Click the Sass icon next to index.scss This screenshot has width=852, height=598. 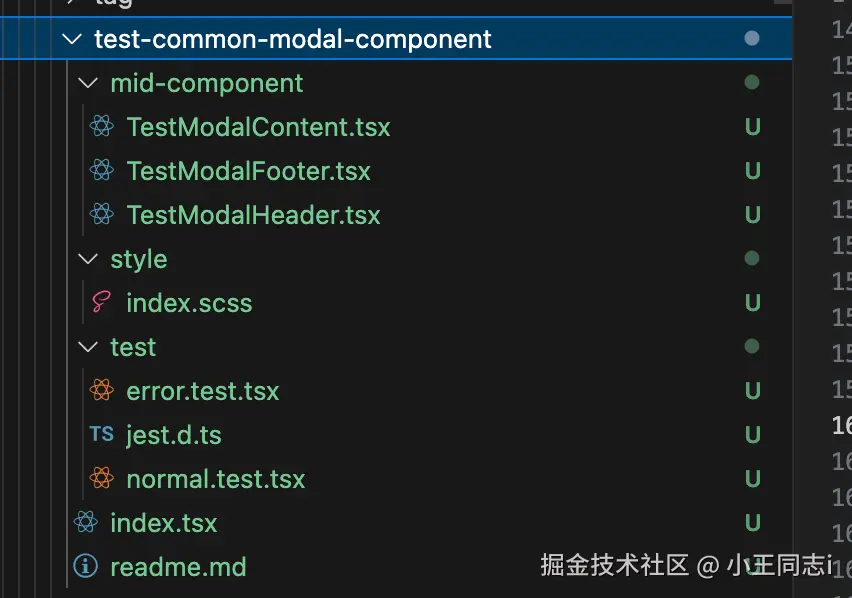(x=101, y=303)
